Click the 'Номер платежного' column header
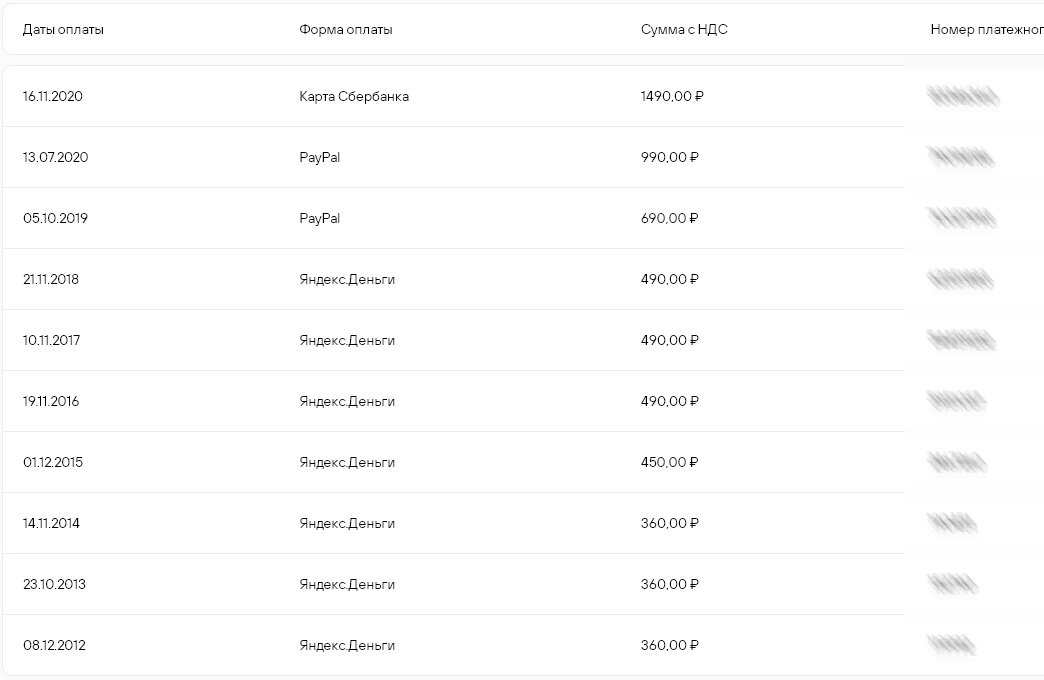The width and height of the screenshot is (1044, 680). tap(987, 29)
